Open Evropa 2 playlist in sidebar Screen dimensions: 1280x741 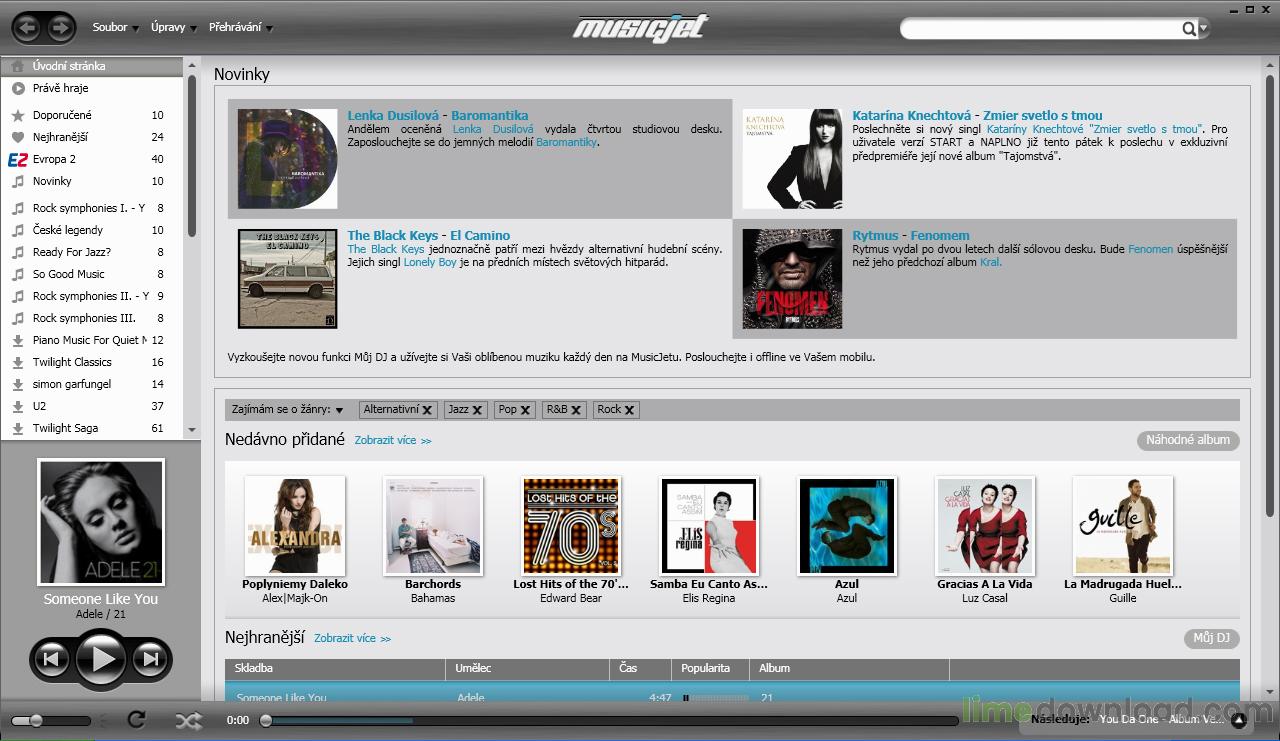(54, 159)
